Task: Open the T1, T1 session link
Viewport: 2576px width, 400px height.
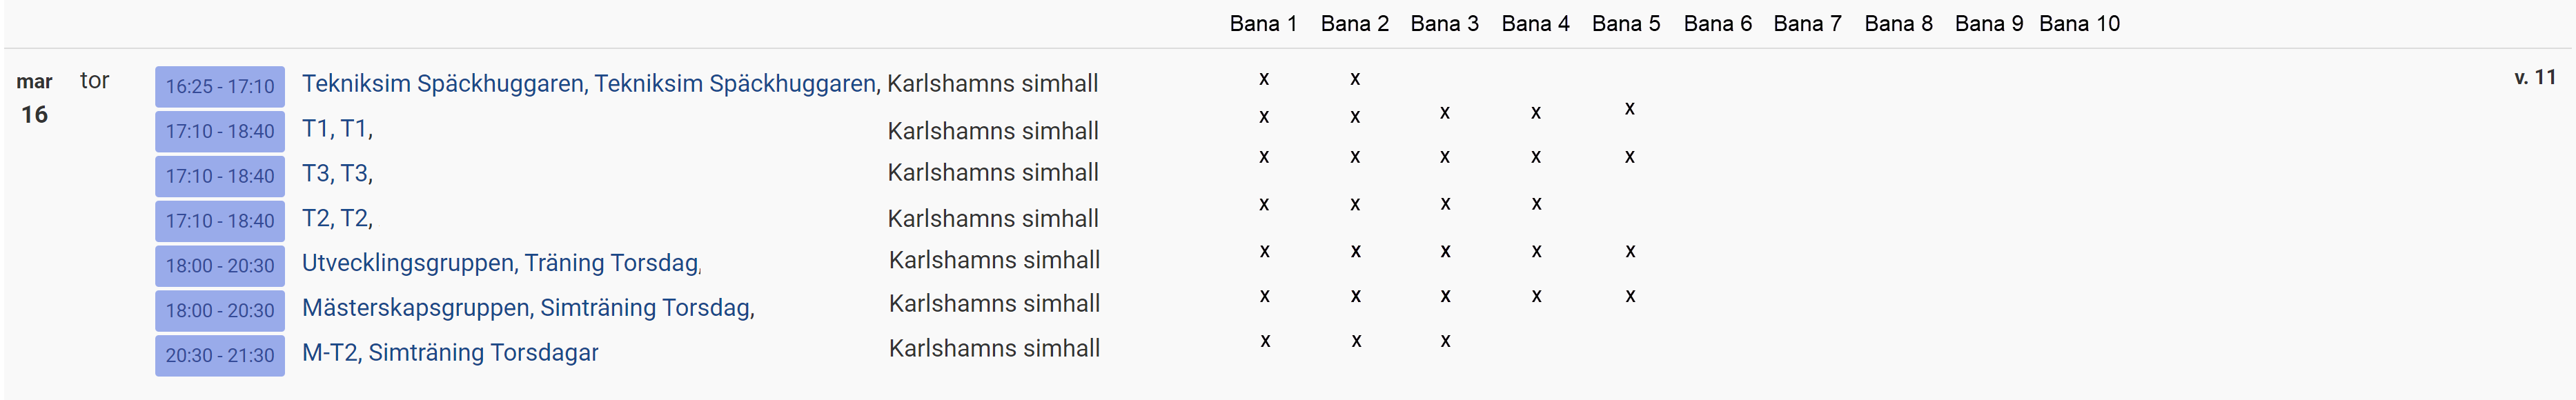Action: [x=337, y=128]
